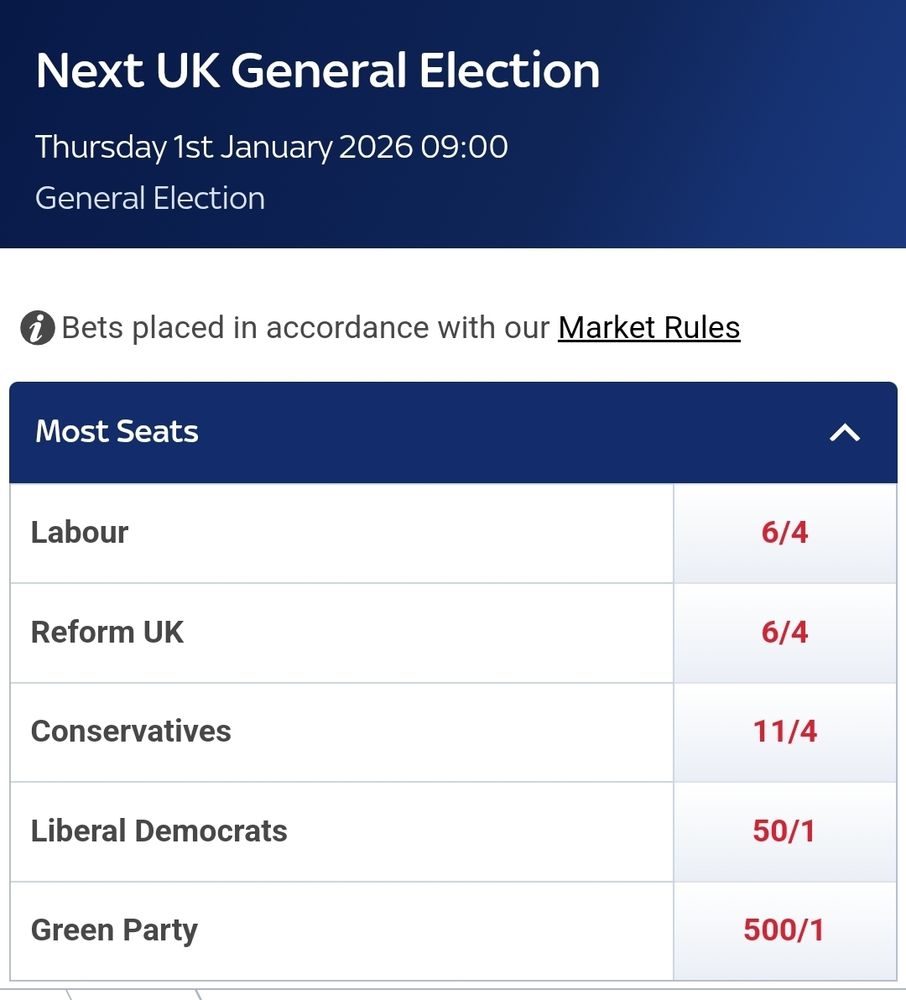Select Green Party odds 500/1
Viewport: 906px width, 1000px height.
pyautogui.click(x=785, y=931)
